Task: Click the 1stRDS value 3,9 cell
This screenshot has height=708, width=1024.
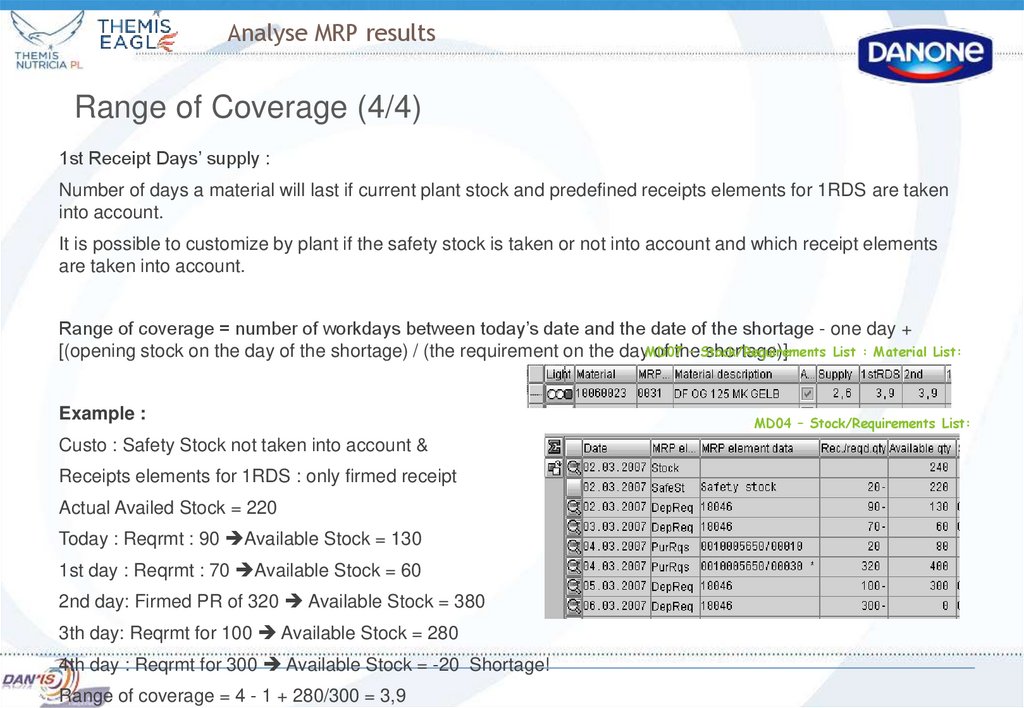Action: pos(884,392)
